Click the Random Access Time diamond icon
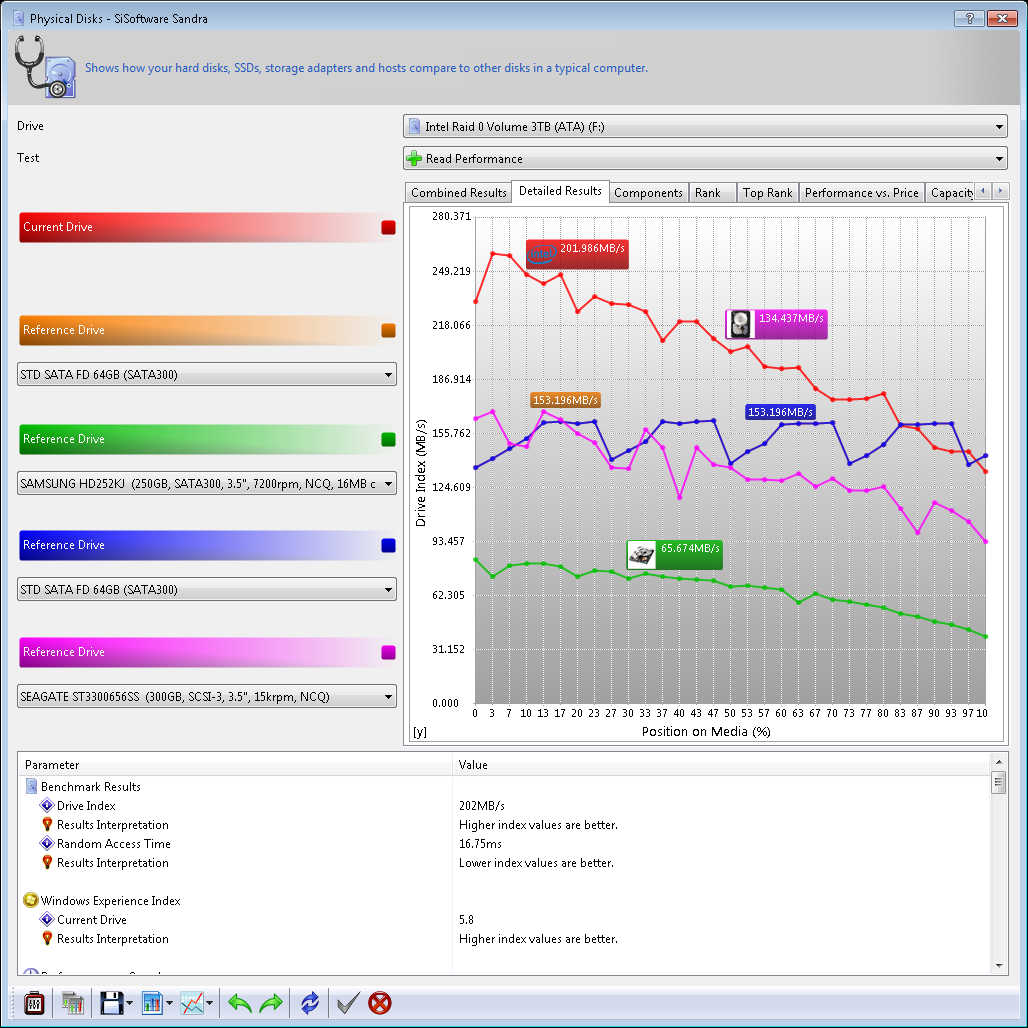 pyautogui.click(x=47, y=843)
